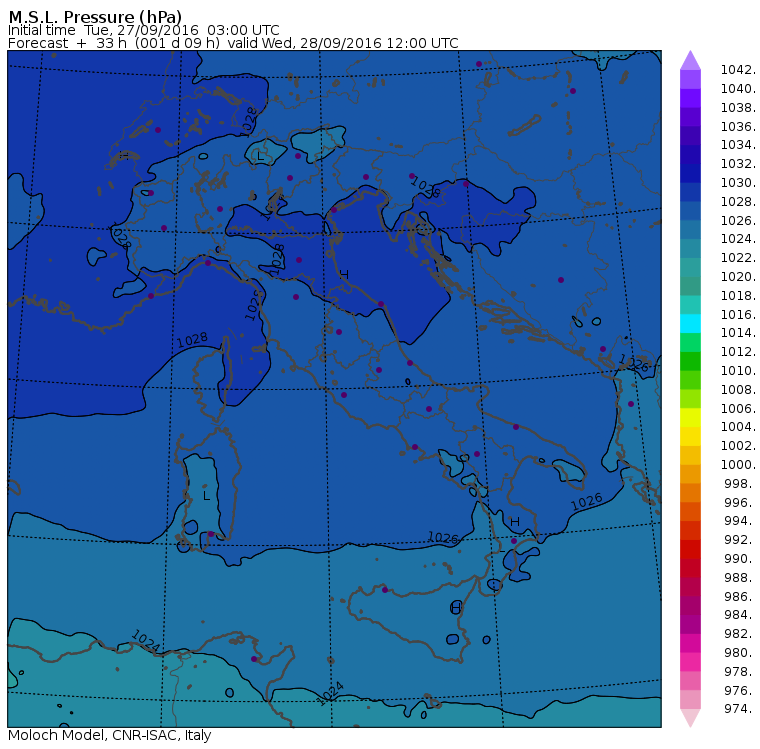
Task: Click the 1026 contour label in the Ionian Sea
Action: (587, 501)
